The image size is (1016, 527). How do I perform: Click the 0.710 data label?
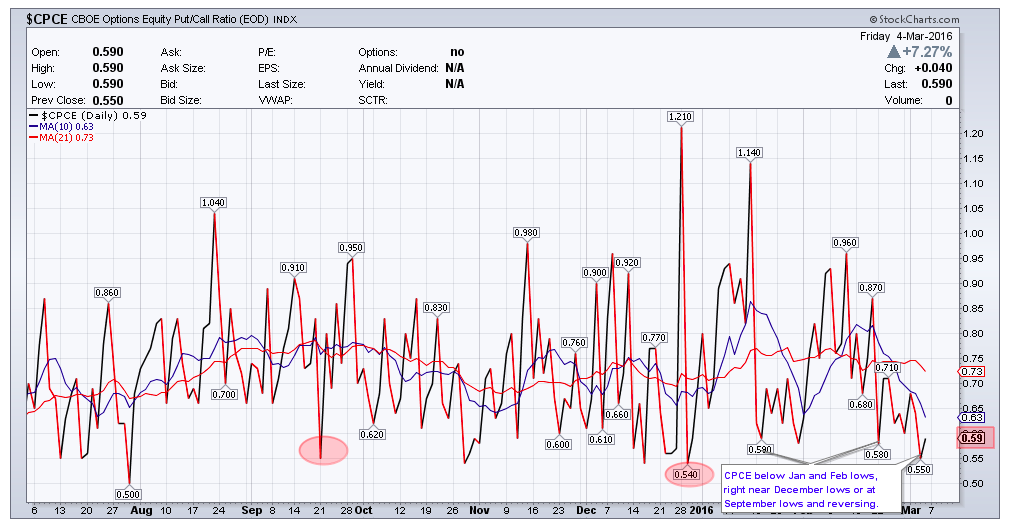[x=887, y=368]
